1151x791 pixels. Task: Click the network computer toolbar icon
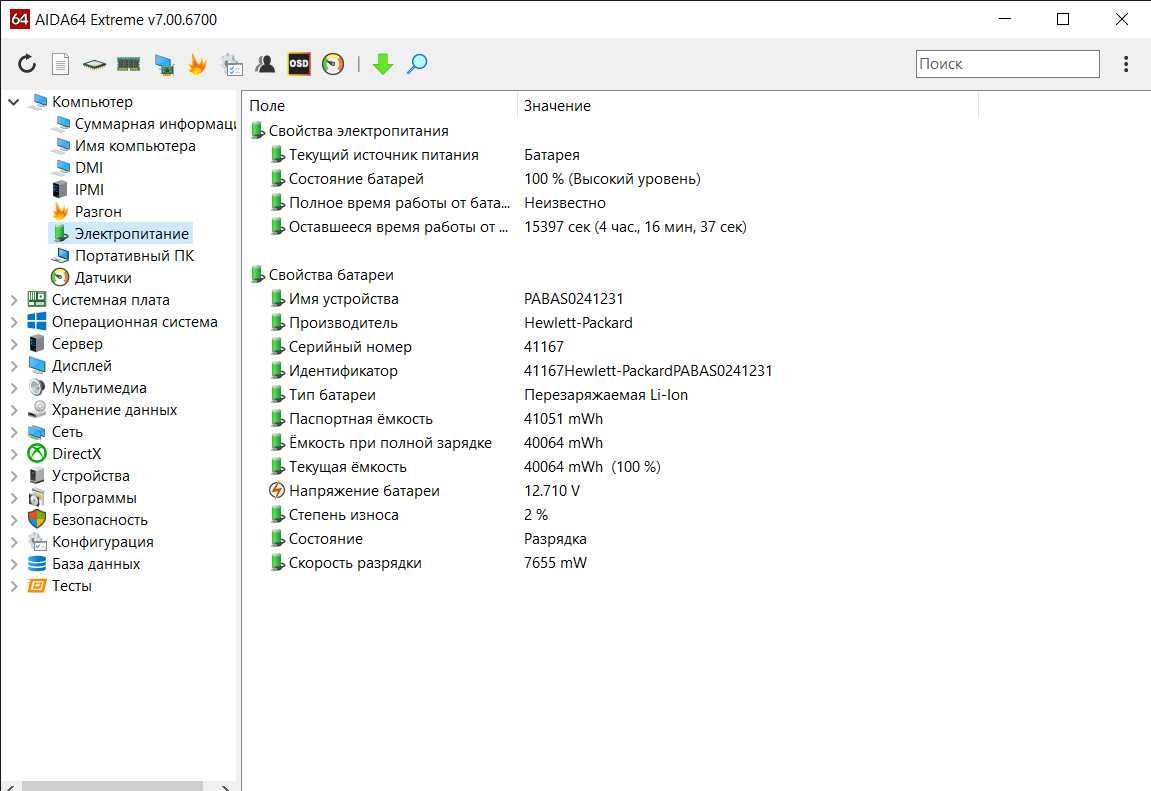tap(164, 65)
